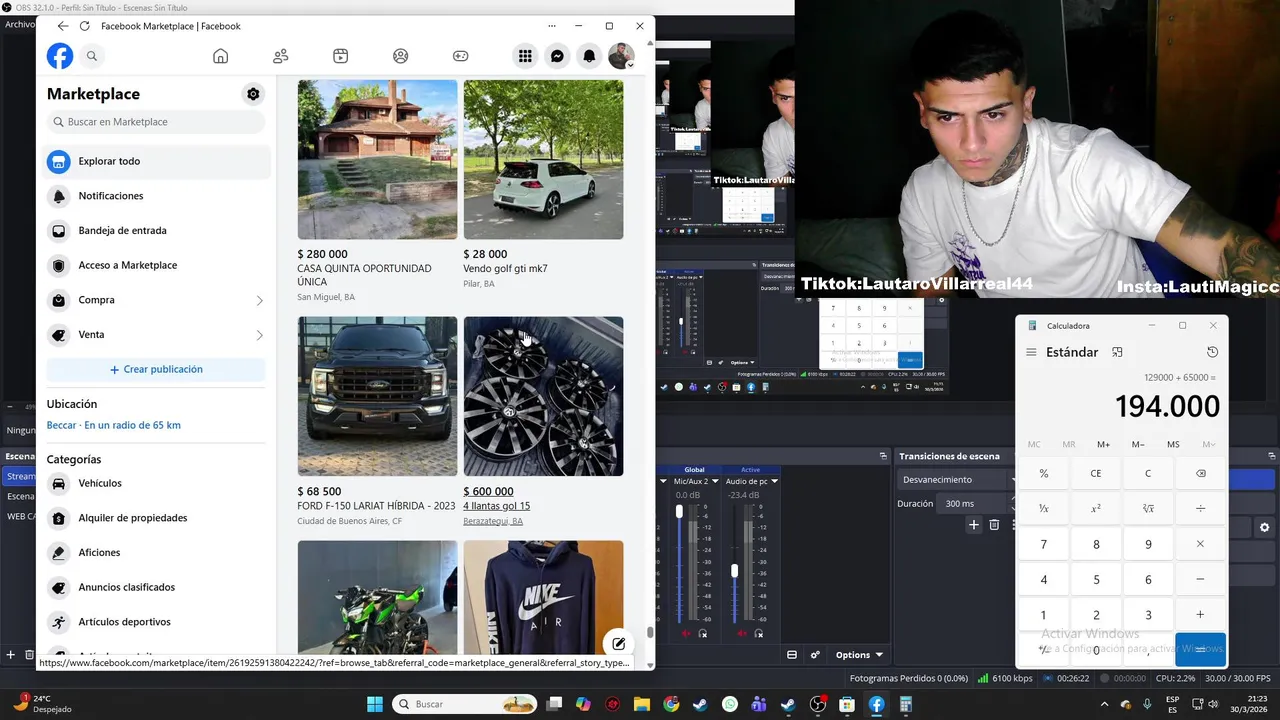Image resolution: width=1280 pixels, height=720 pixels.
Task: Click Facebook page vertical scrollbar
Action: pos(650,632)
